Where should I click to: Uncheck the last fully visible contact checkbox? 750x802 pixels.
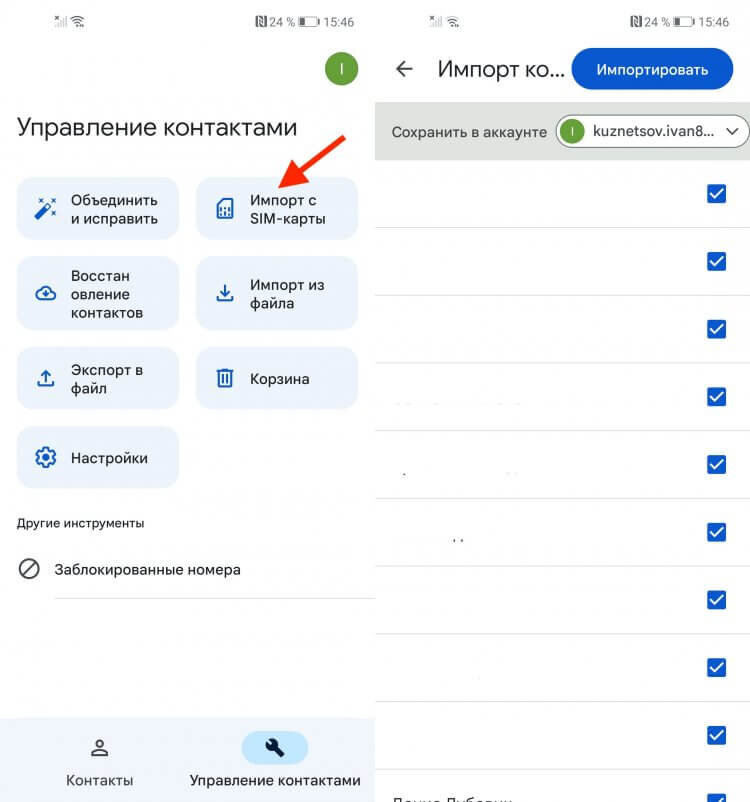716,736
